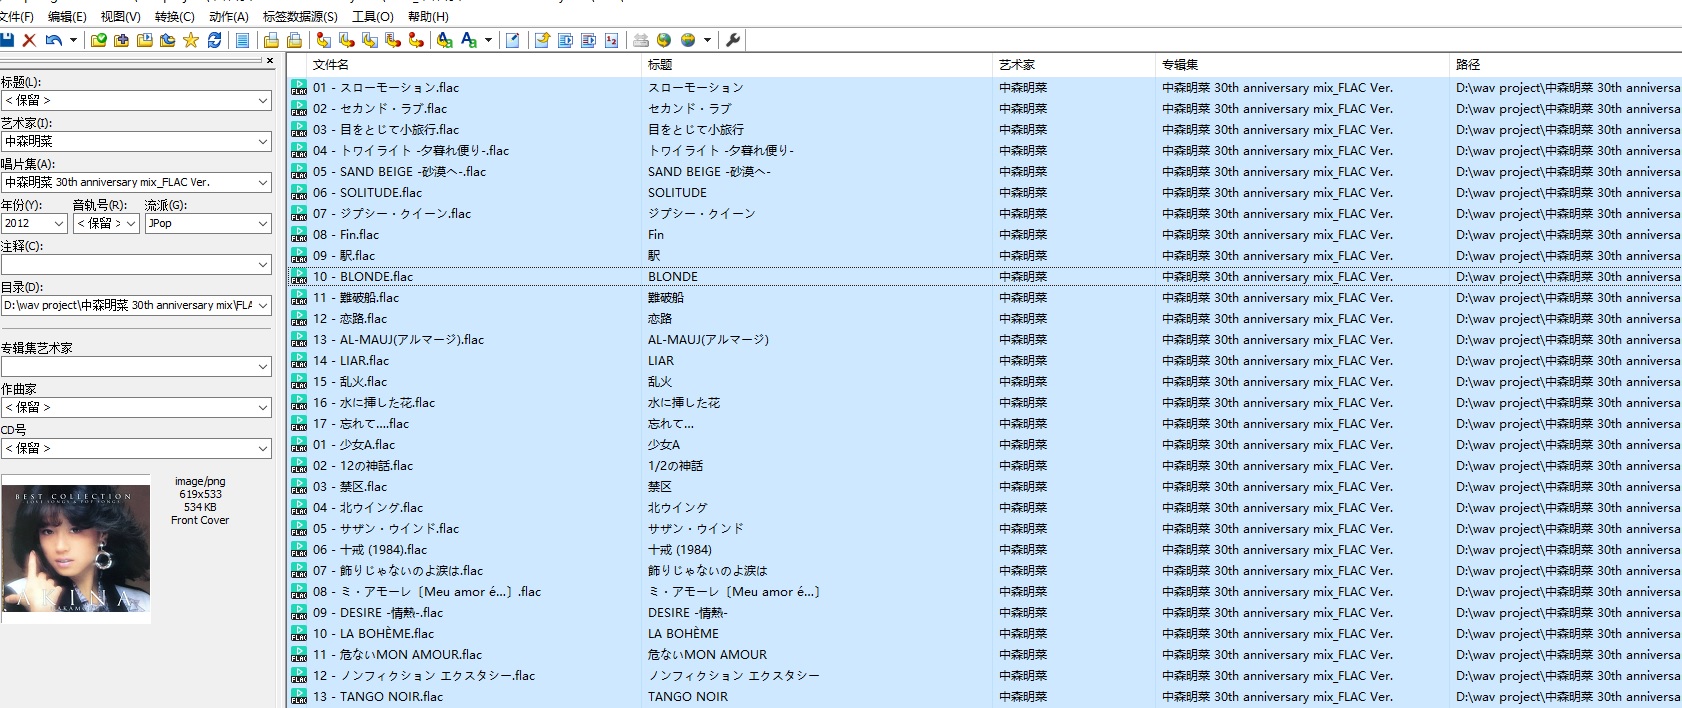Image resolution: width=1682 pixels, height=708 pixels.
Task: Expand the 标题 field dropdown
Action: click(x=263, y=101)
